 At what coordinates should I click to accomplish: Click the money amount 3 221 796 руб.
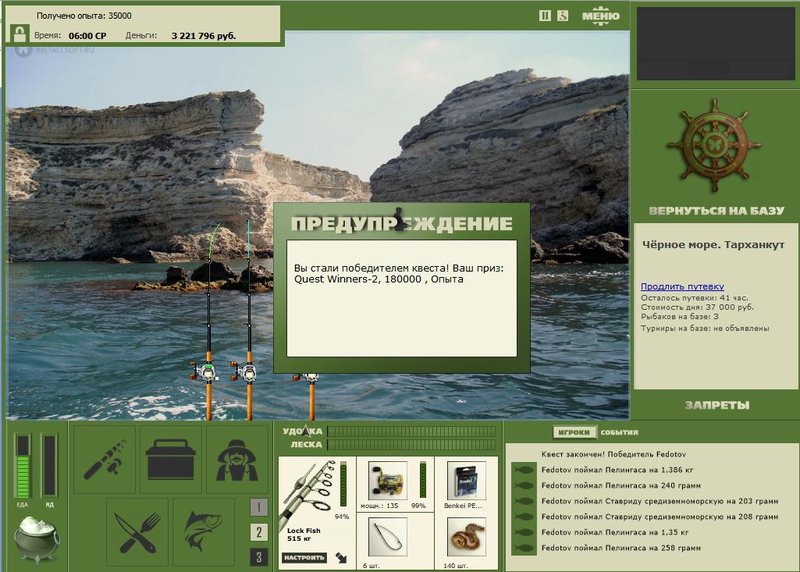[x=204, y=36]
